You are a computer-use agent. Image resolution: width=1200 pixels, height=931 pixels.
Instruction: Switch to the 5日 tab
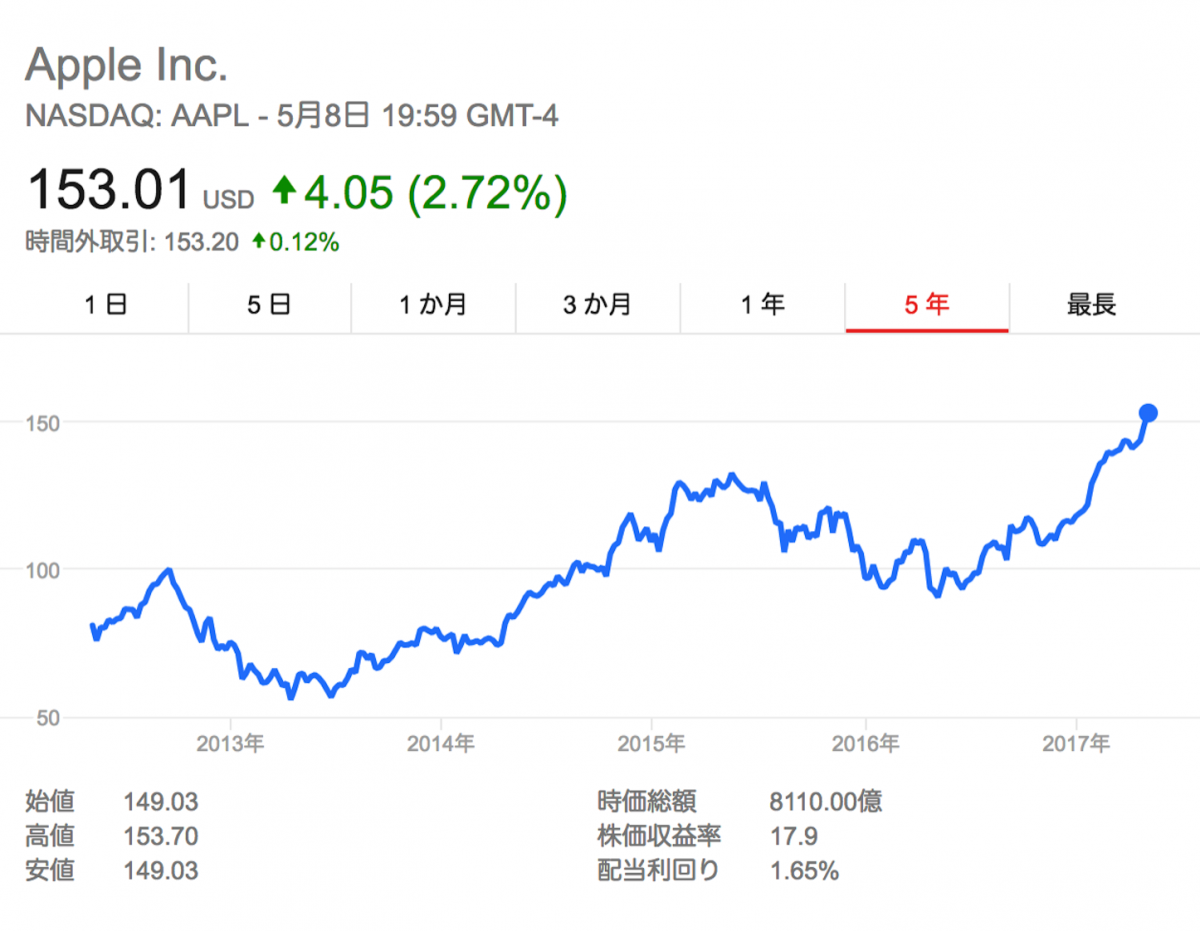pos(269,305)
